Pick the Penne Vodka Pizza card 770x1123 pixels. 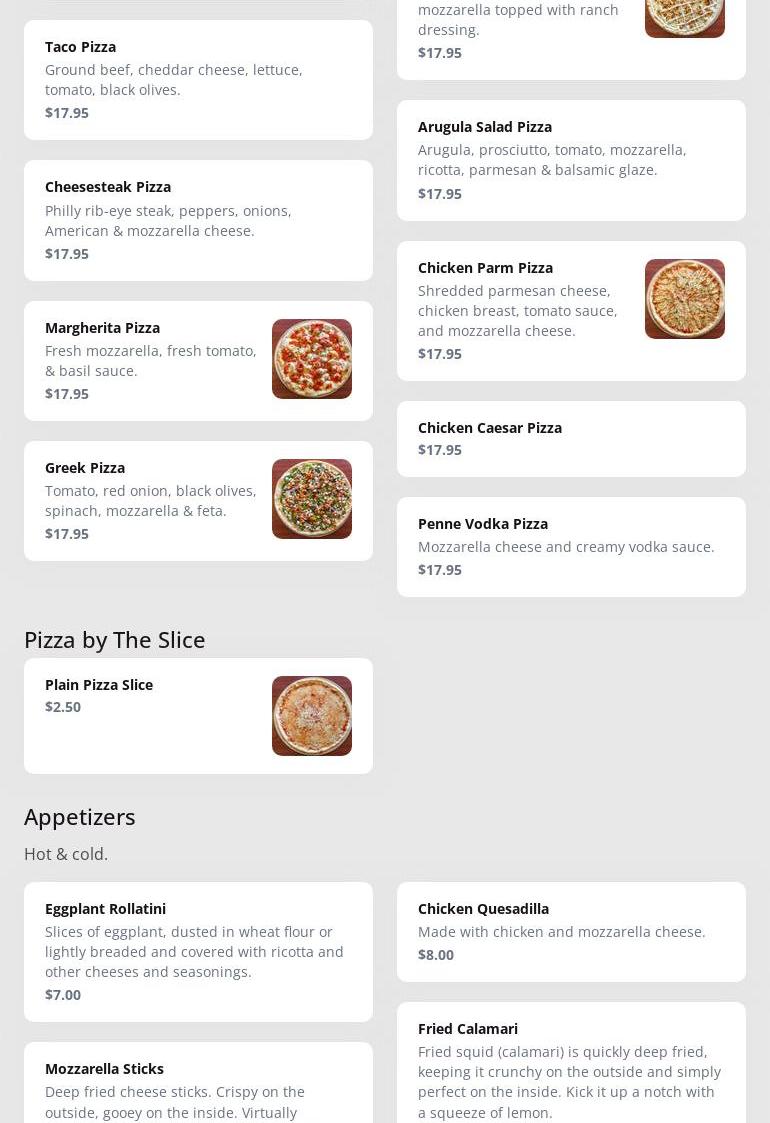[571, 547]
